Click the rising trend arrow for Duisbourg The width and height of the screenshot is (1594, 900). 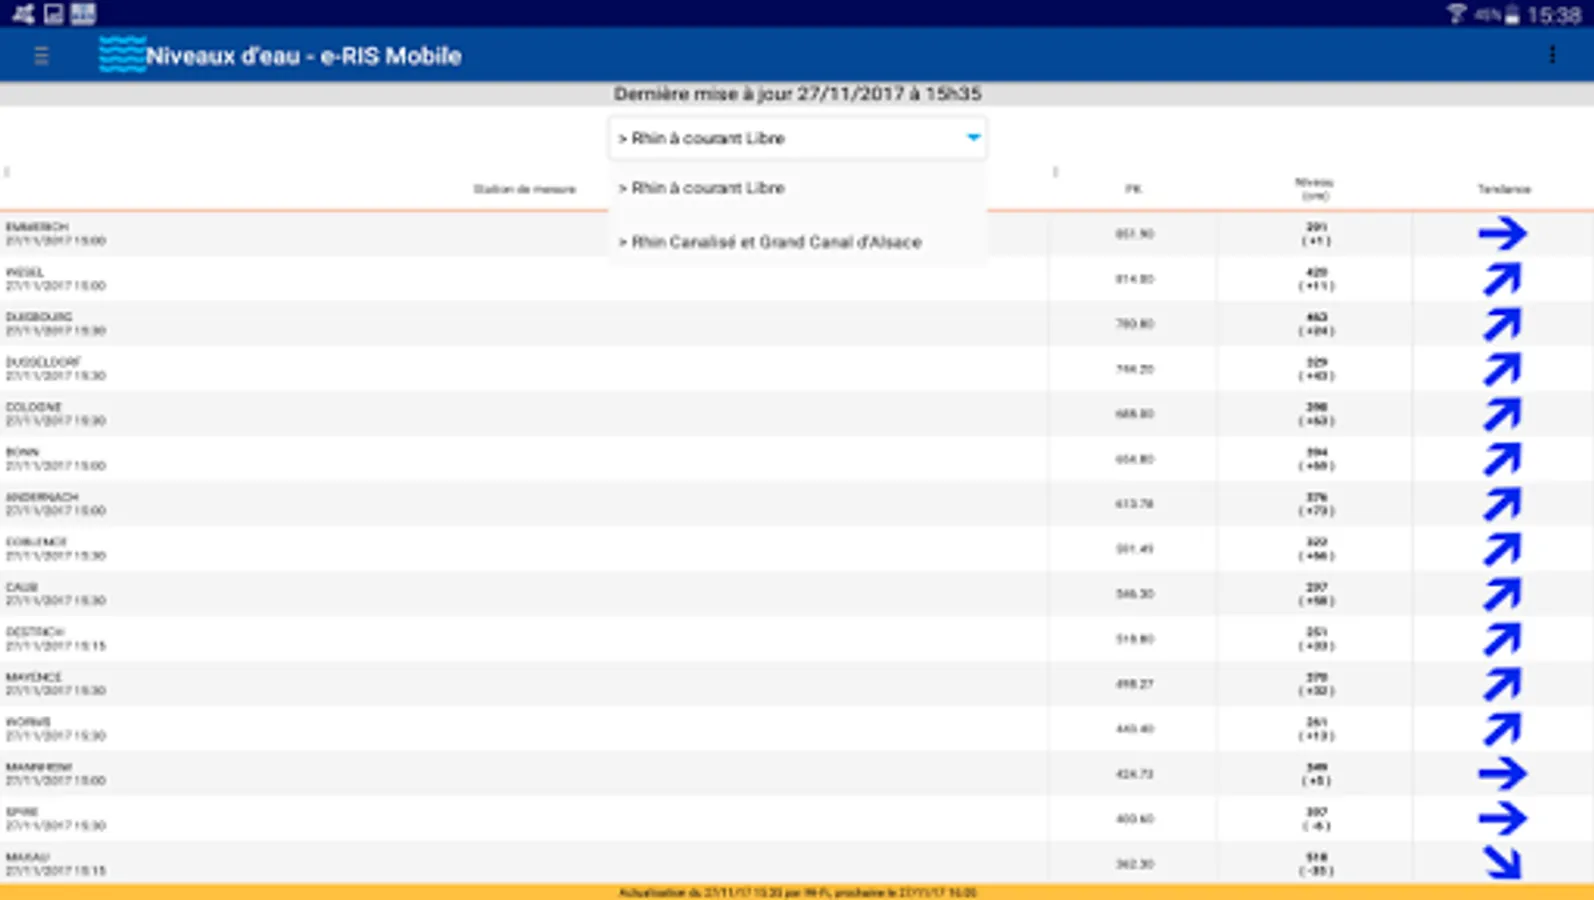[1502, 324]
